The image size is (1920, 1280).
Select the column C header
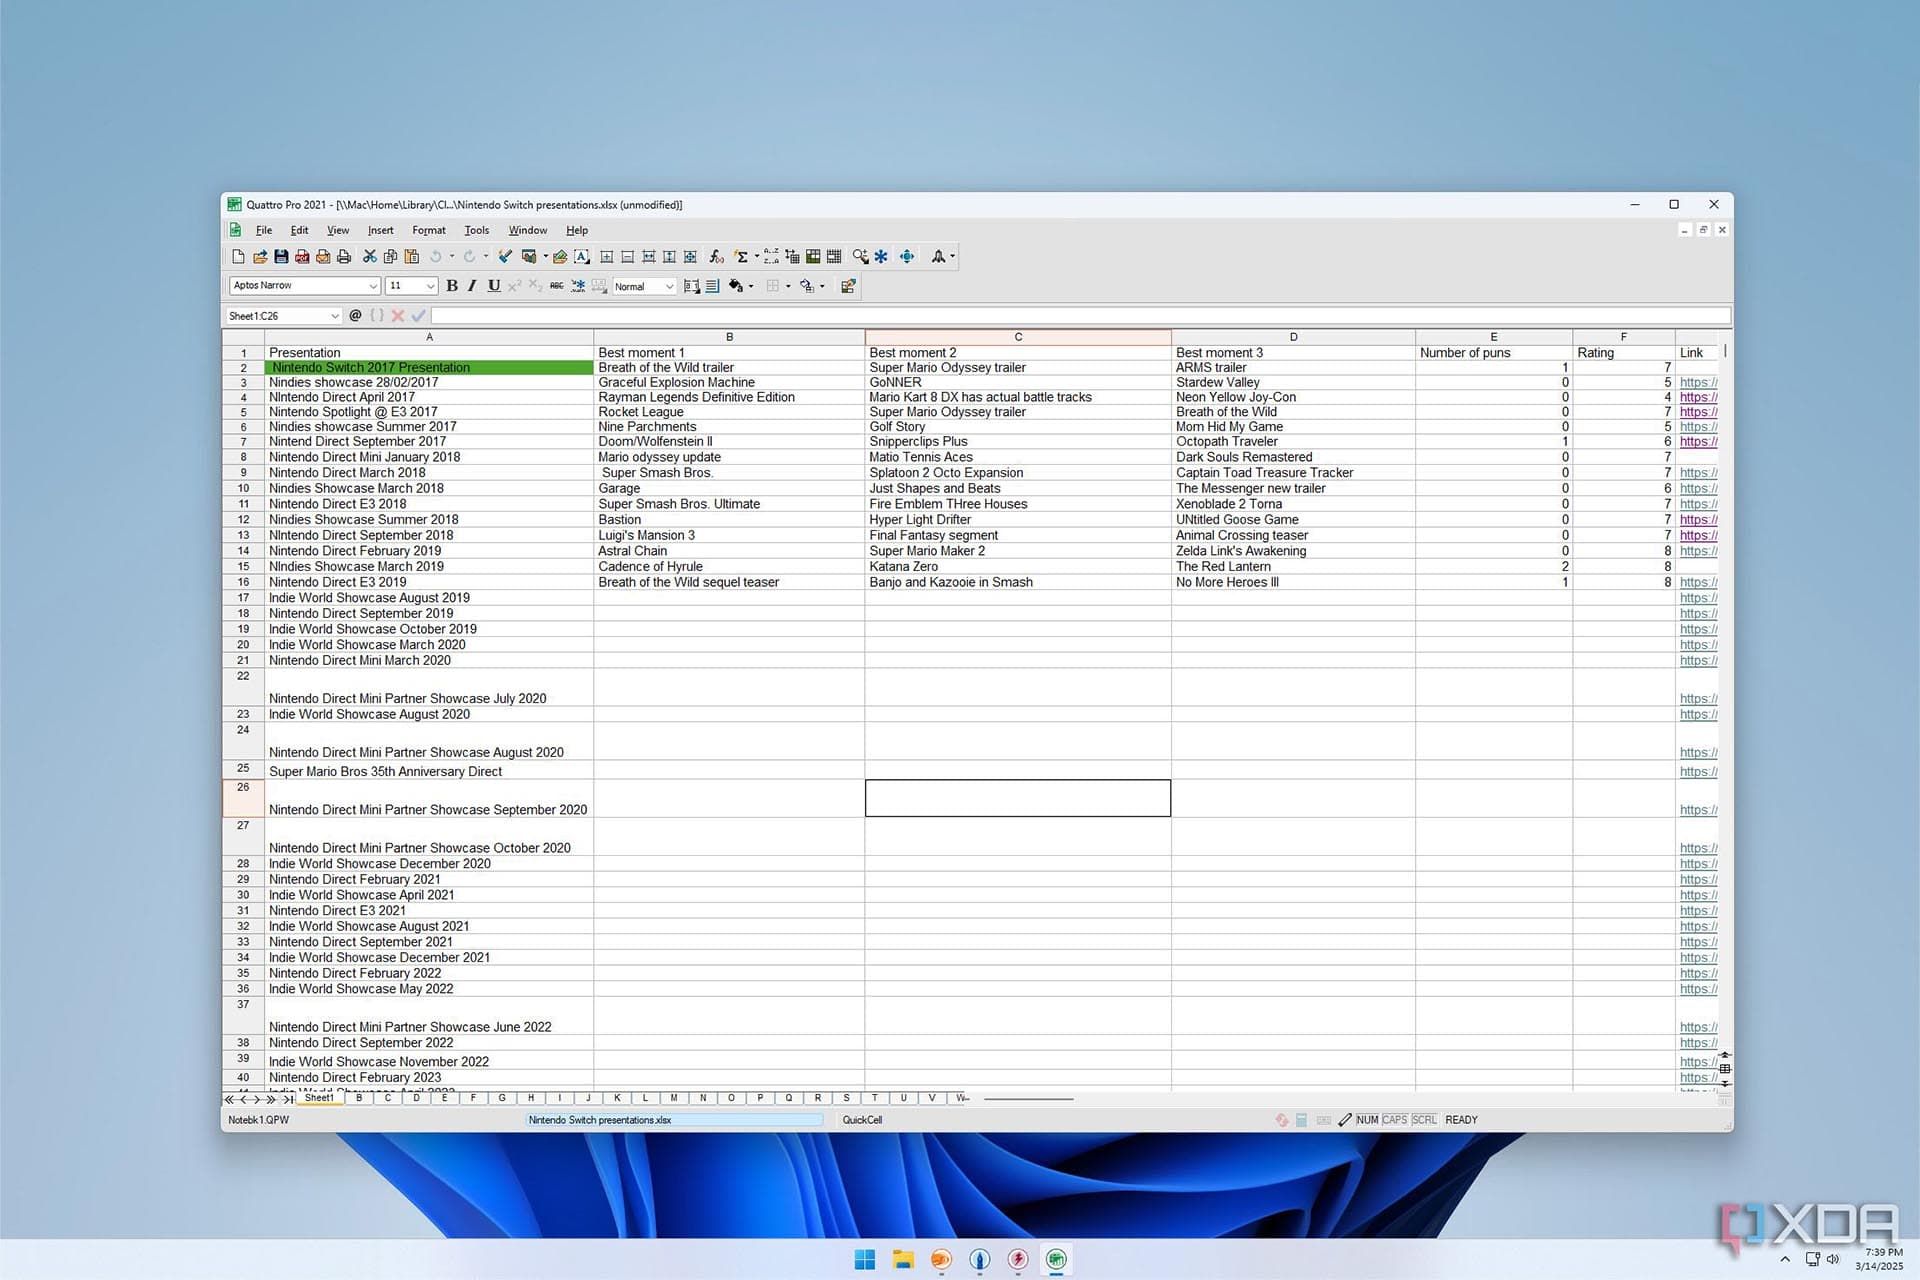pos(1018,337)
